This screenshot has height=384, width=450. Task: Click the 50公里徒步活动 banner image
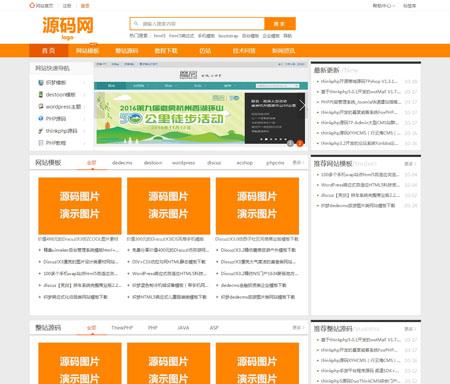coord(170,118)
